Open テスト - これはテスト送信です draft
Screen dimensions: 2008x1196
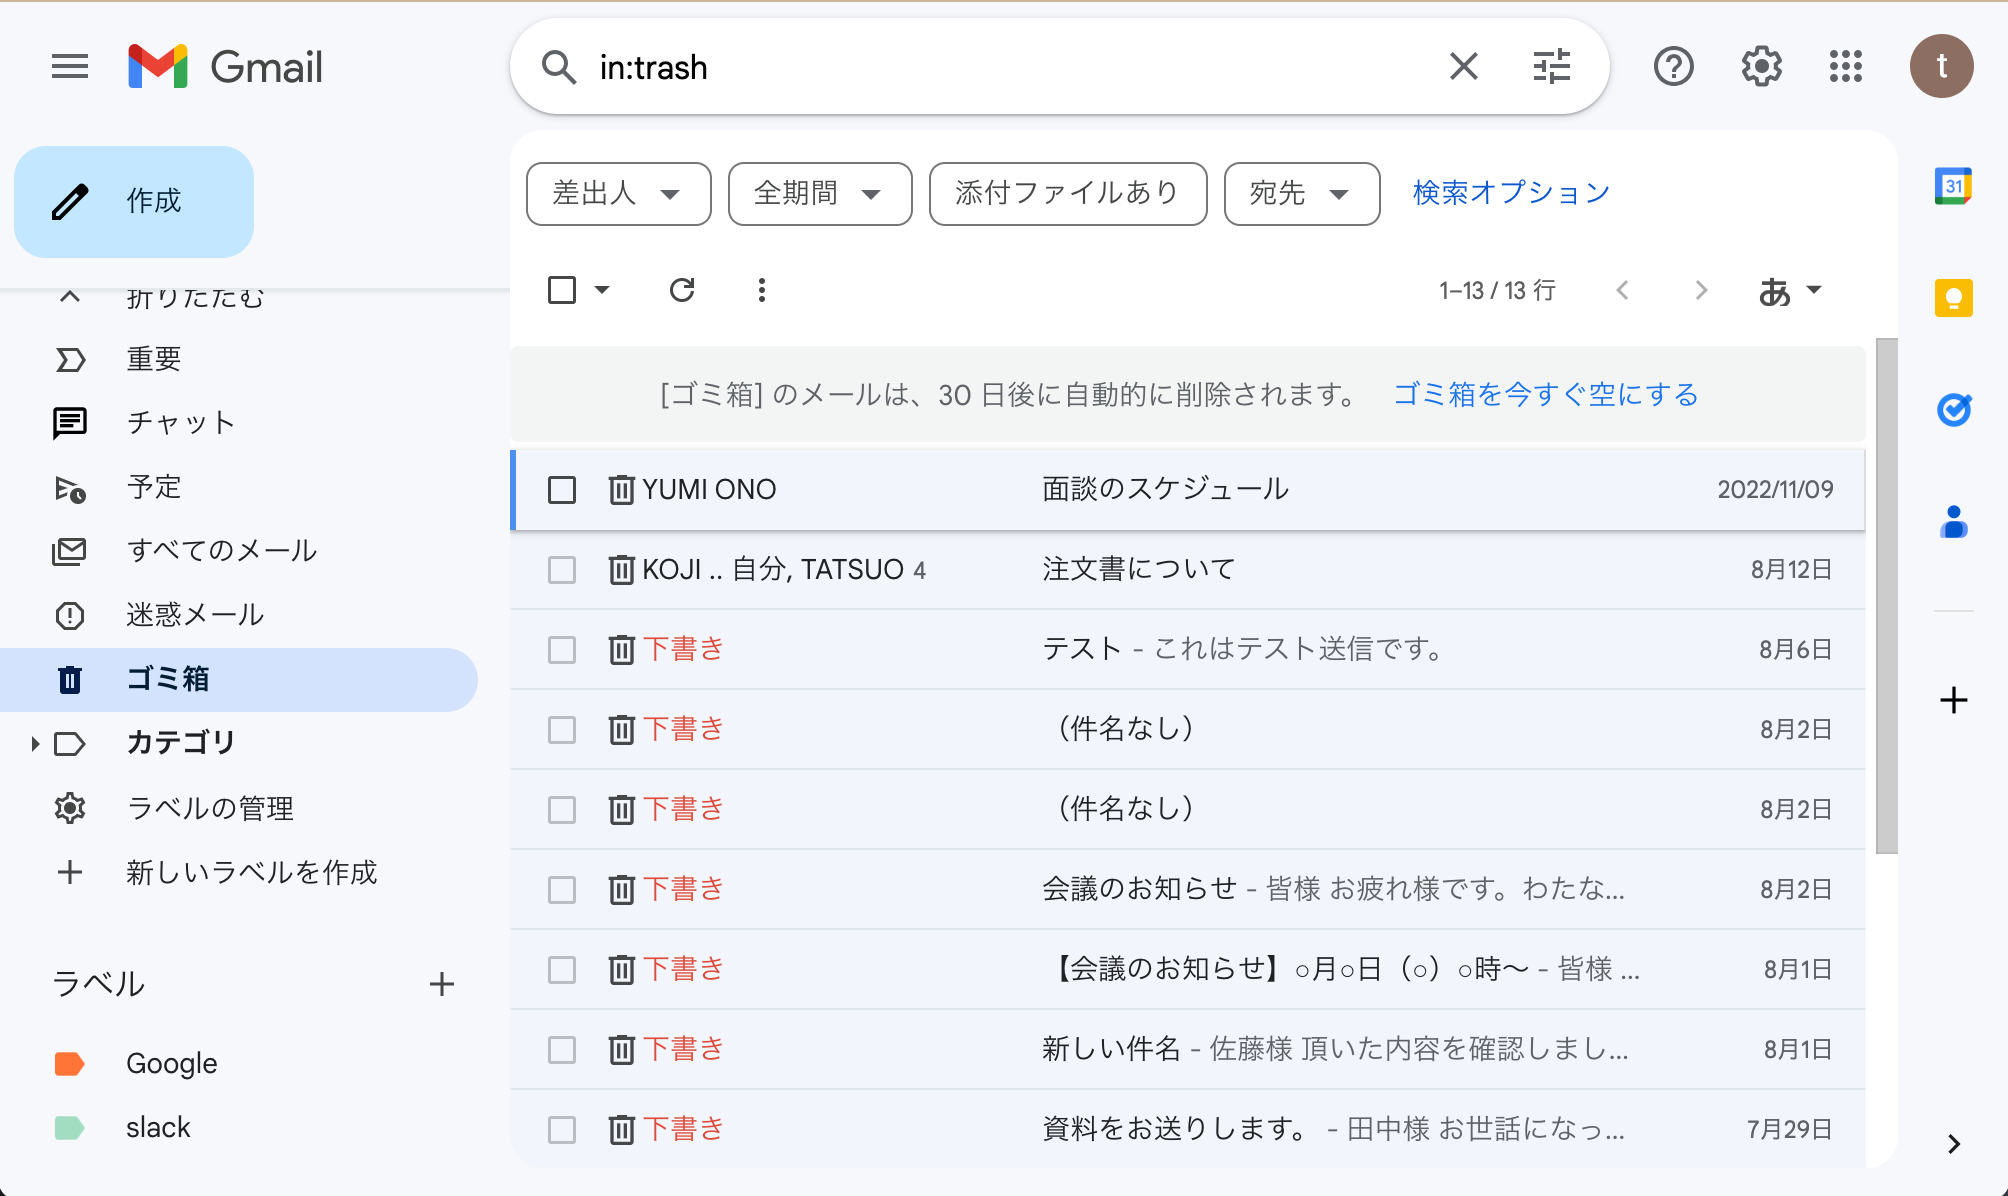coord(1188,650)
